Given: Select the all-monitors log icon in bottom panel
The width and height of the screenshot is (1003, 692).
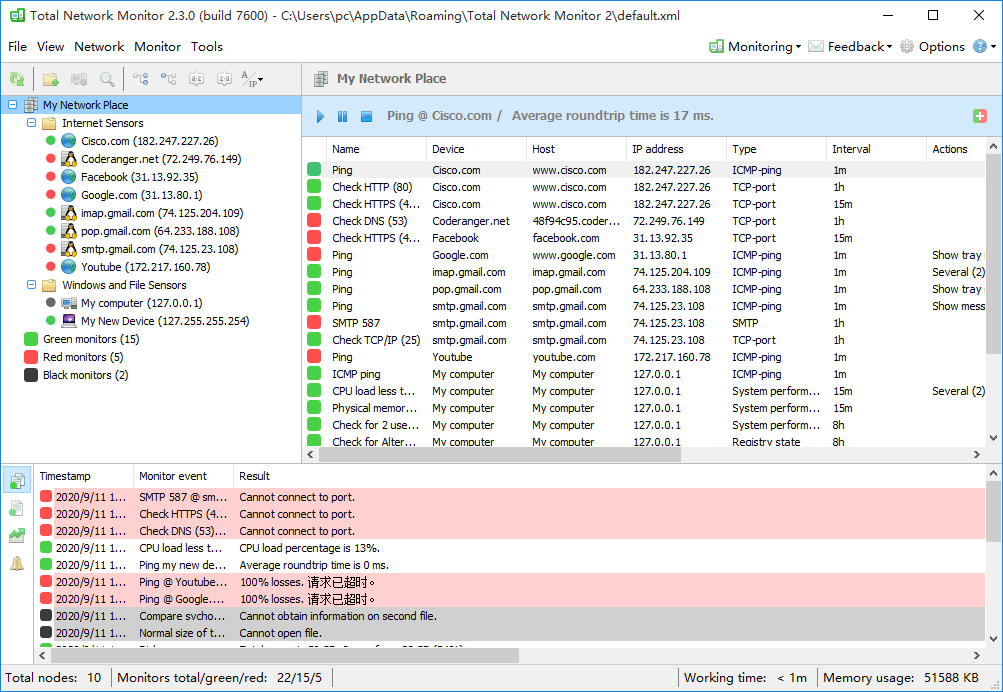Looking at the screenshot, I should pos(17,480).
